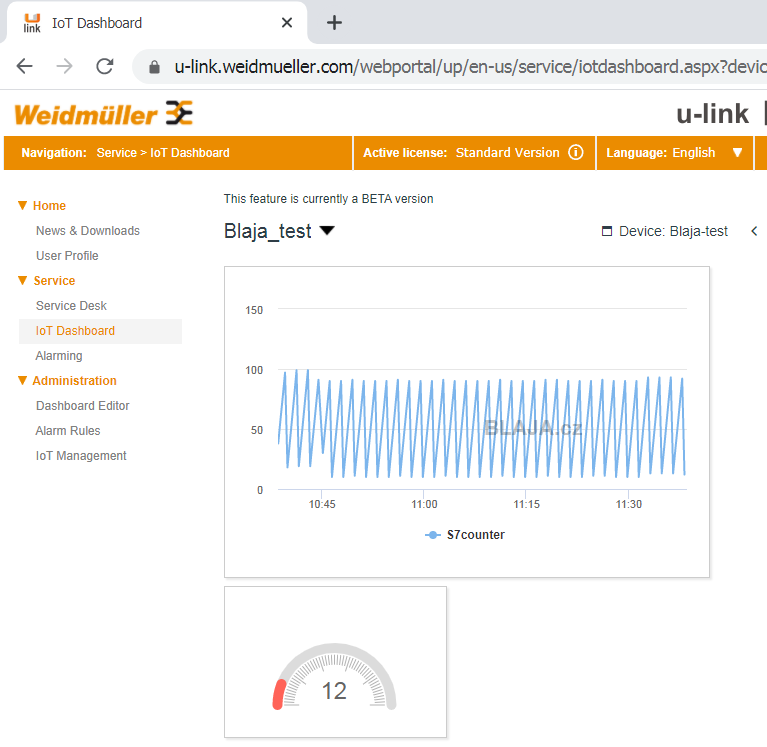
Task: Click the 10:45 time axis label
Action: [322, 504]
